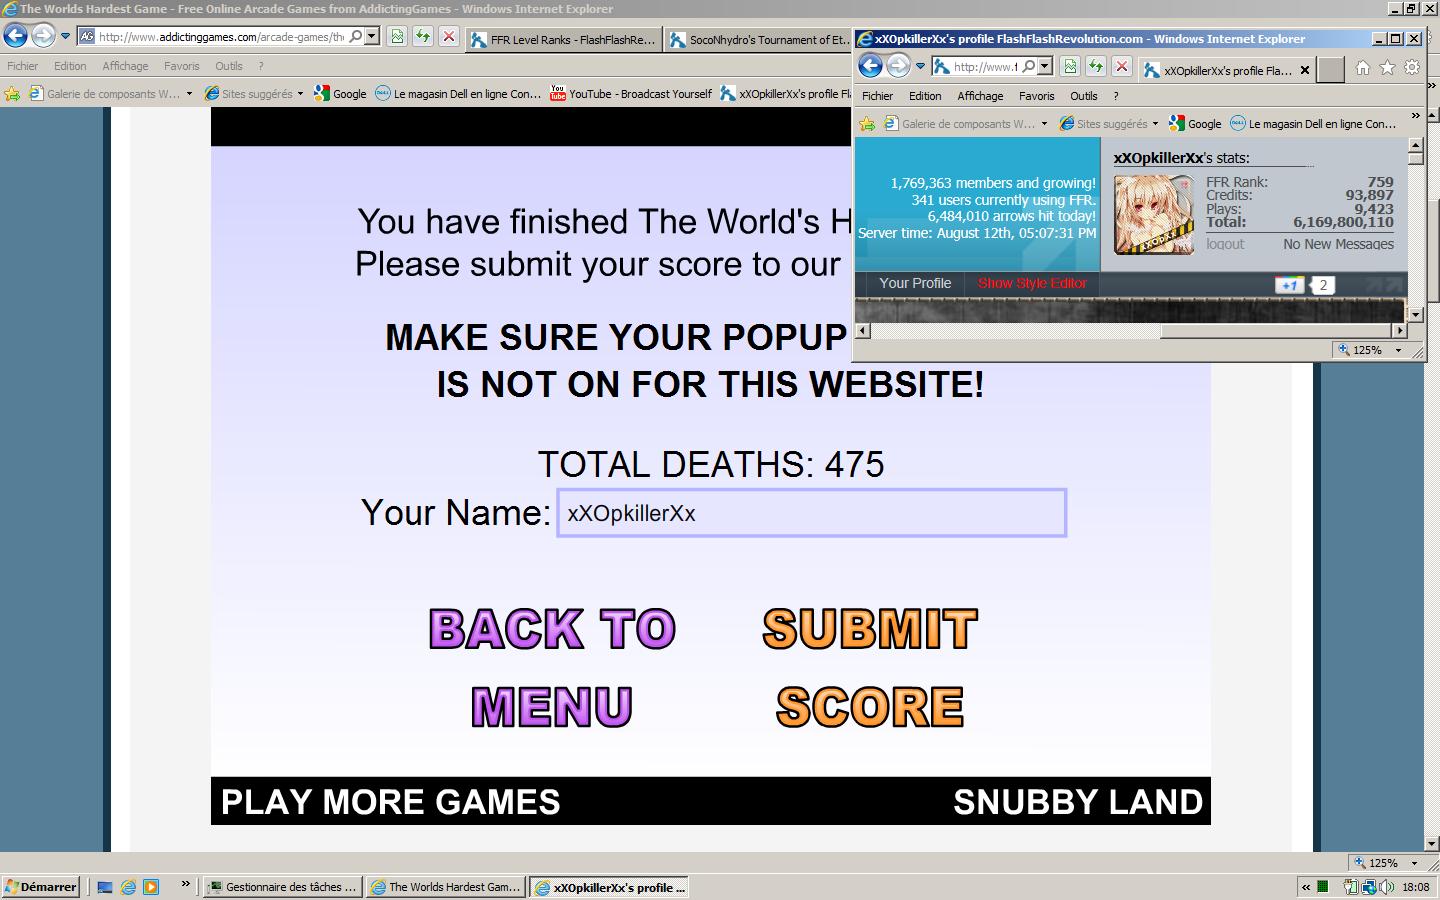This screenshot has height=900, width=1440.
Task: Click xXOpkillerXx avatar thumbnail
Action: pos(1154,215)
